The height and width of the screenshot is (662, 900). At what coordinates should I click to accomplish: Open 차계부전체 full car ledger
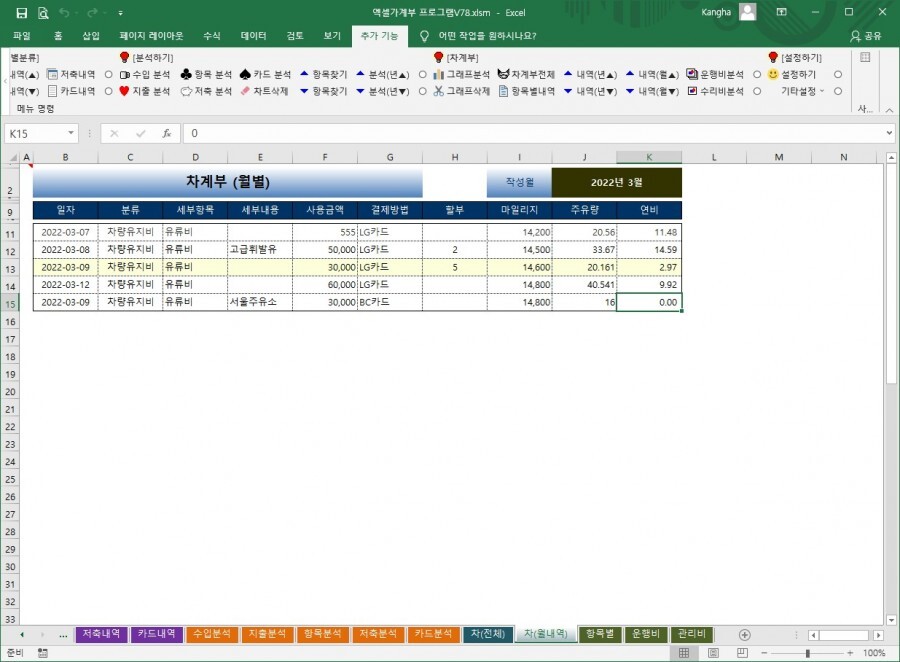point(526,75)
